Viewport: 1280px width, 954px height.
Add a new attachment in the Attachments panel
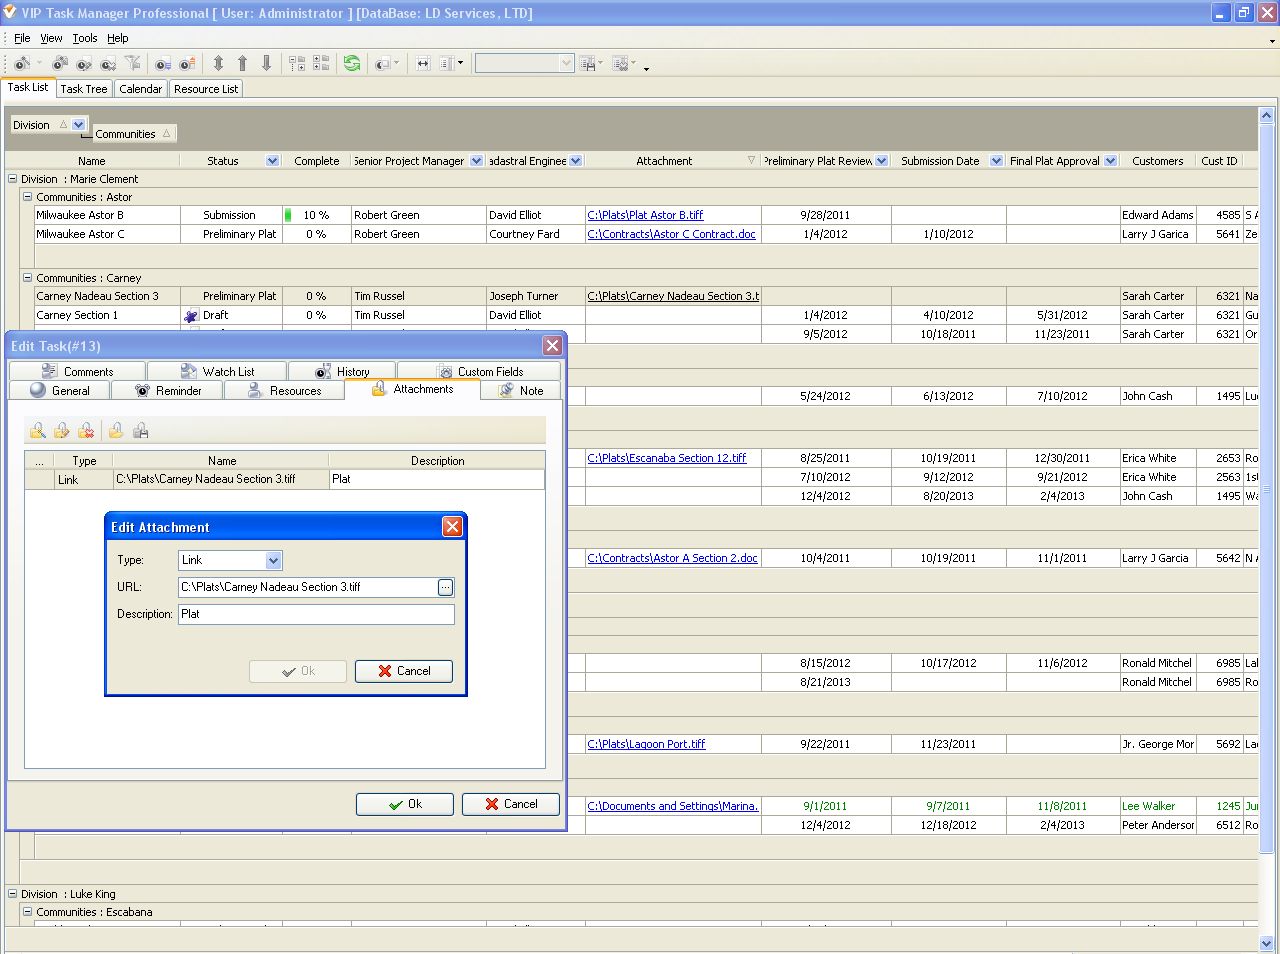[x=37, y=430]
